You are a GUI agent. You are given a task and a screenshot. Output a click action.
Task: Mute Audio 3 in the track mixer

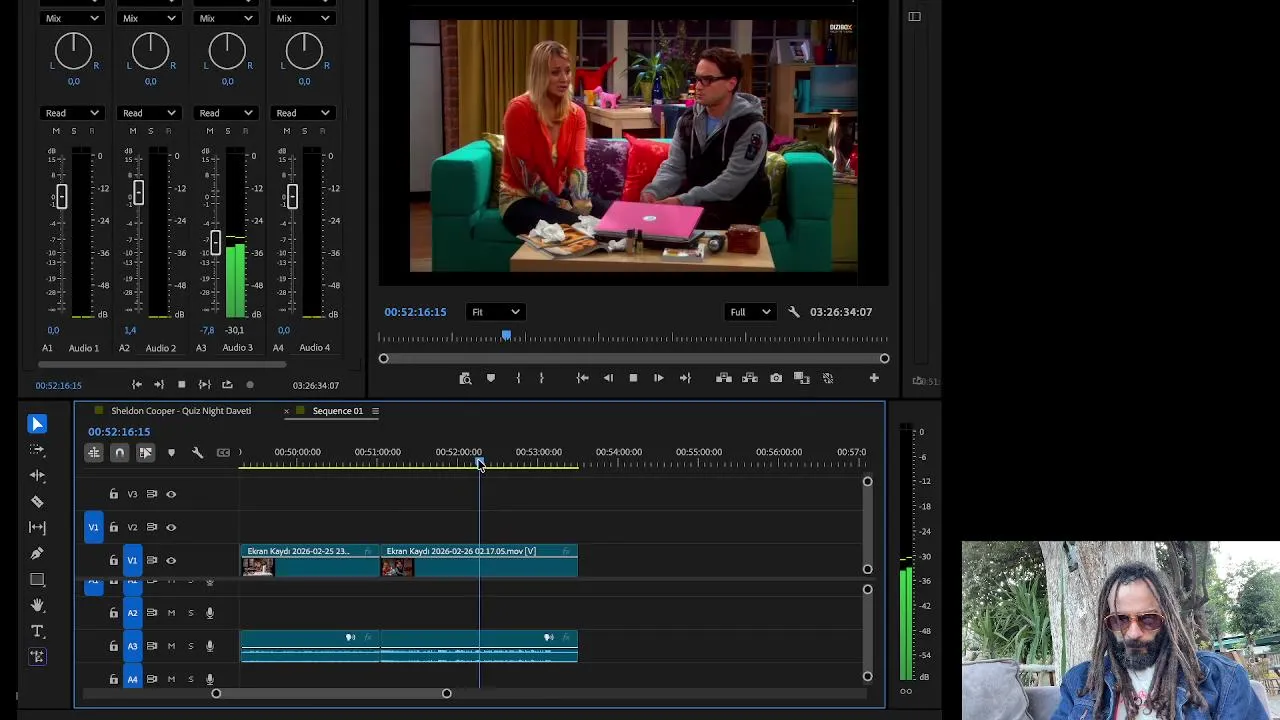click(x=209, y=131)
